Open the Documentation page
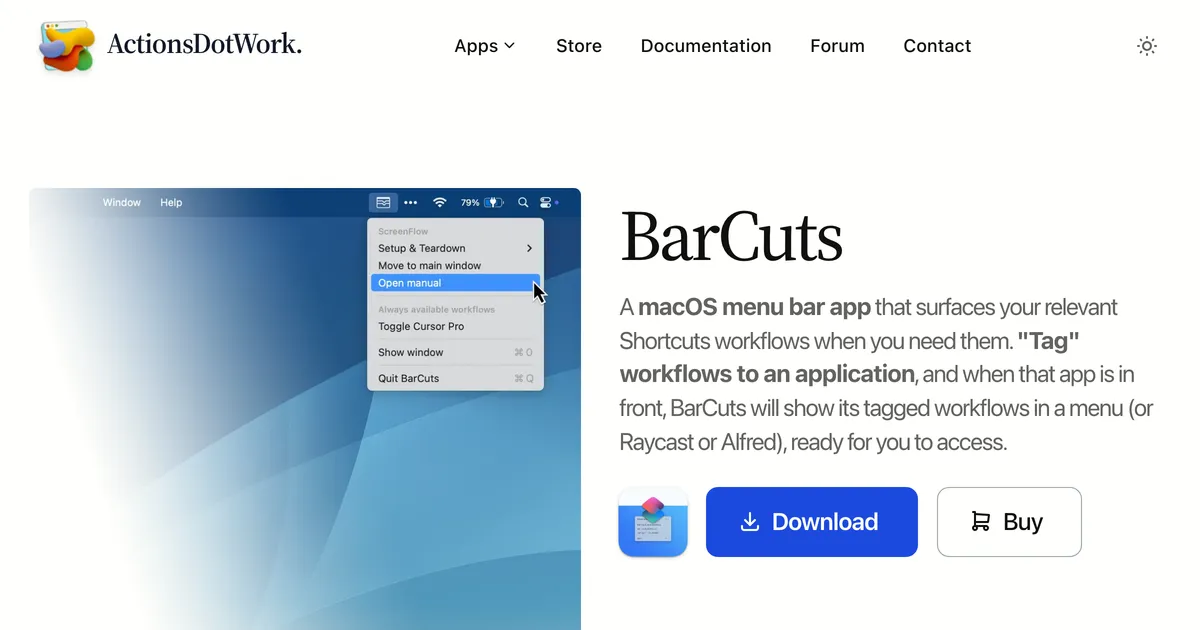Screen dimensions: 1200x630 [706, 46]
